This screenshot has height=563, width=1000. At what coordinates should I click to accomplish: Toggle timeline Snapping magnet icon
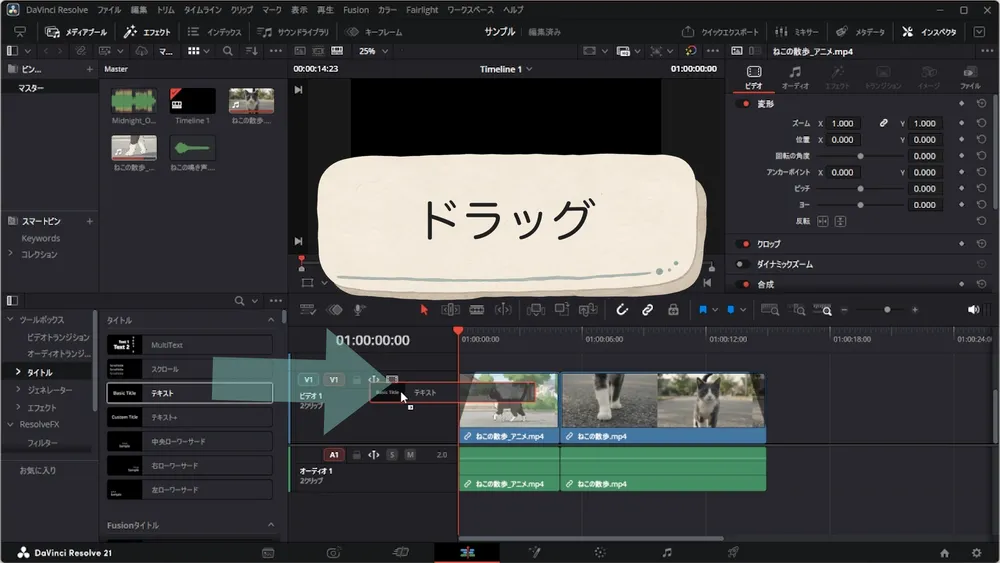[622, 310]
